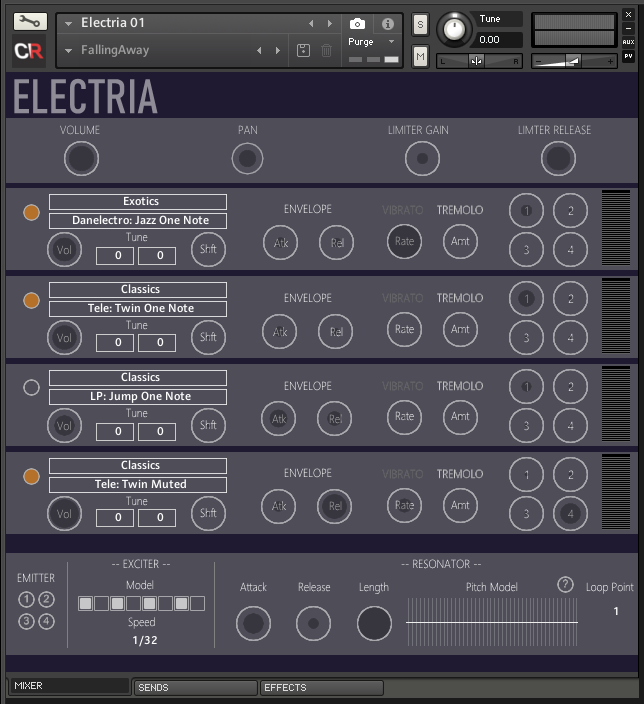Disable the Tele Twin One Note layer power button
644x704 pixels.
click(x=31, y=300)
